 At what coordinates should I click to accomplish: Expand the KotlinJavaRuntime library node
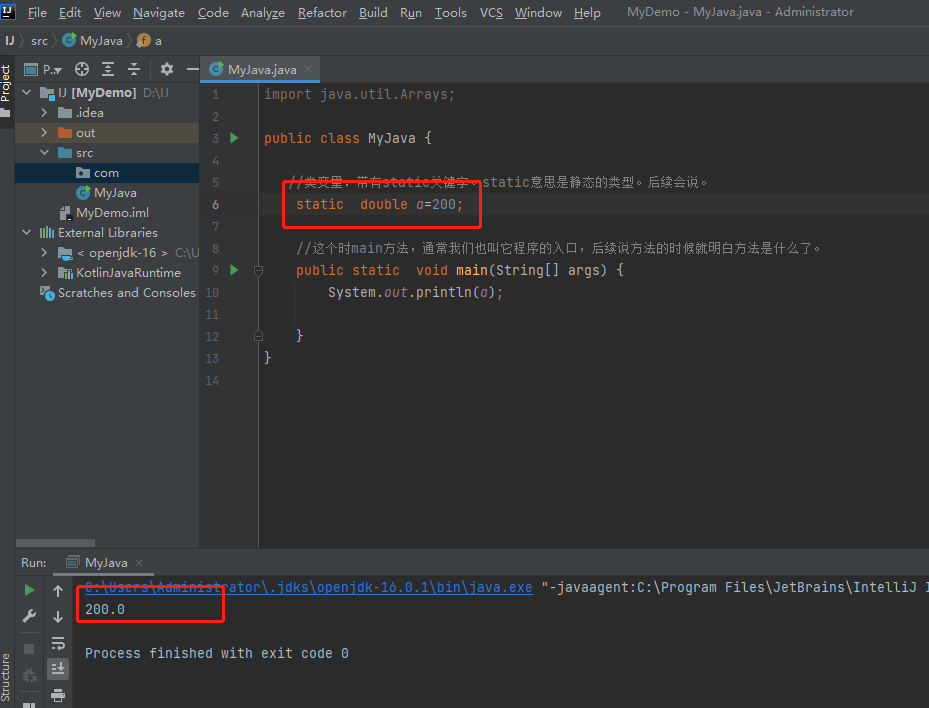(x=44, y=273)
